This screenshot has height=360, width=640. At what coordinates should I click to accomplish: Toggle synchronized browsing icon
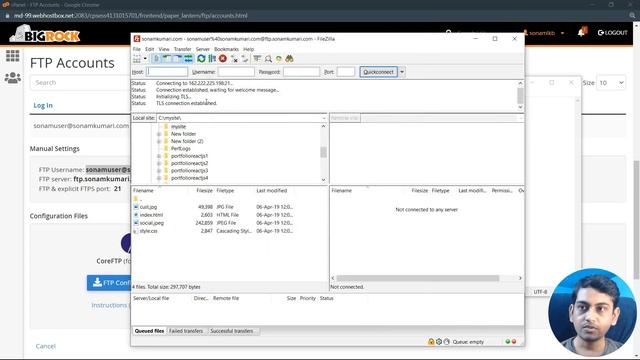tap(279, 59)
